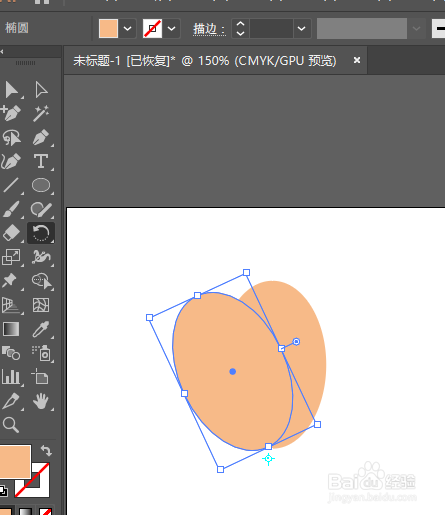445x515 pixels.
Task: Open the 描边 stroke panel link
Action: coord(209,29)
